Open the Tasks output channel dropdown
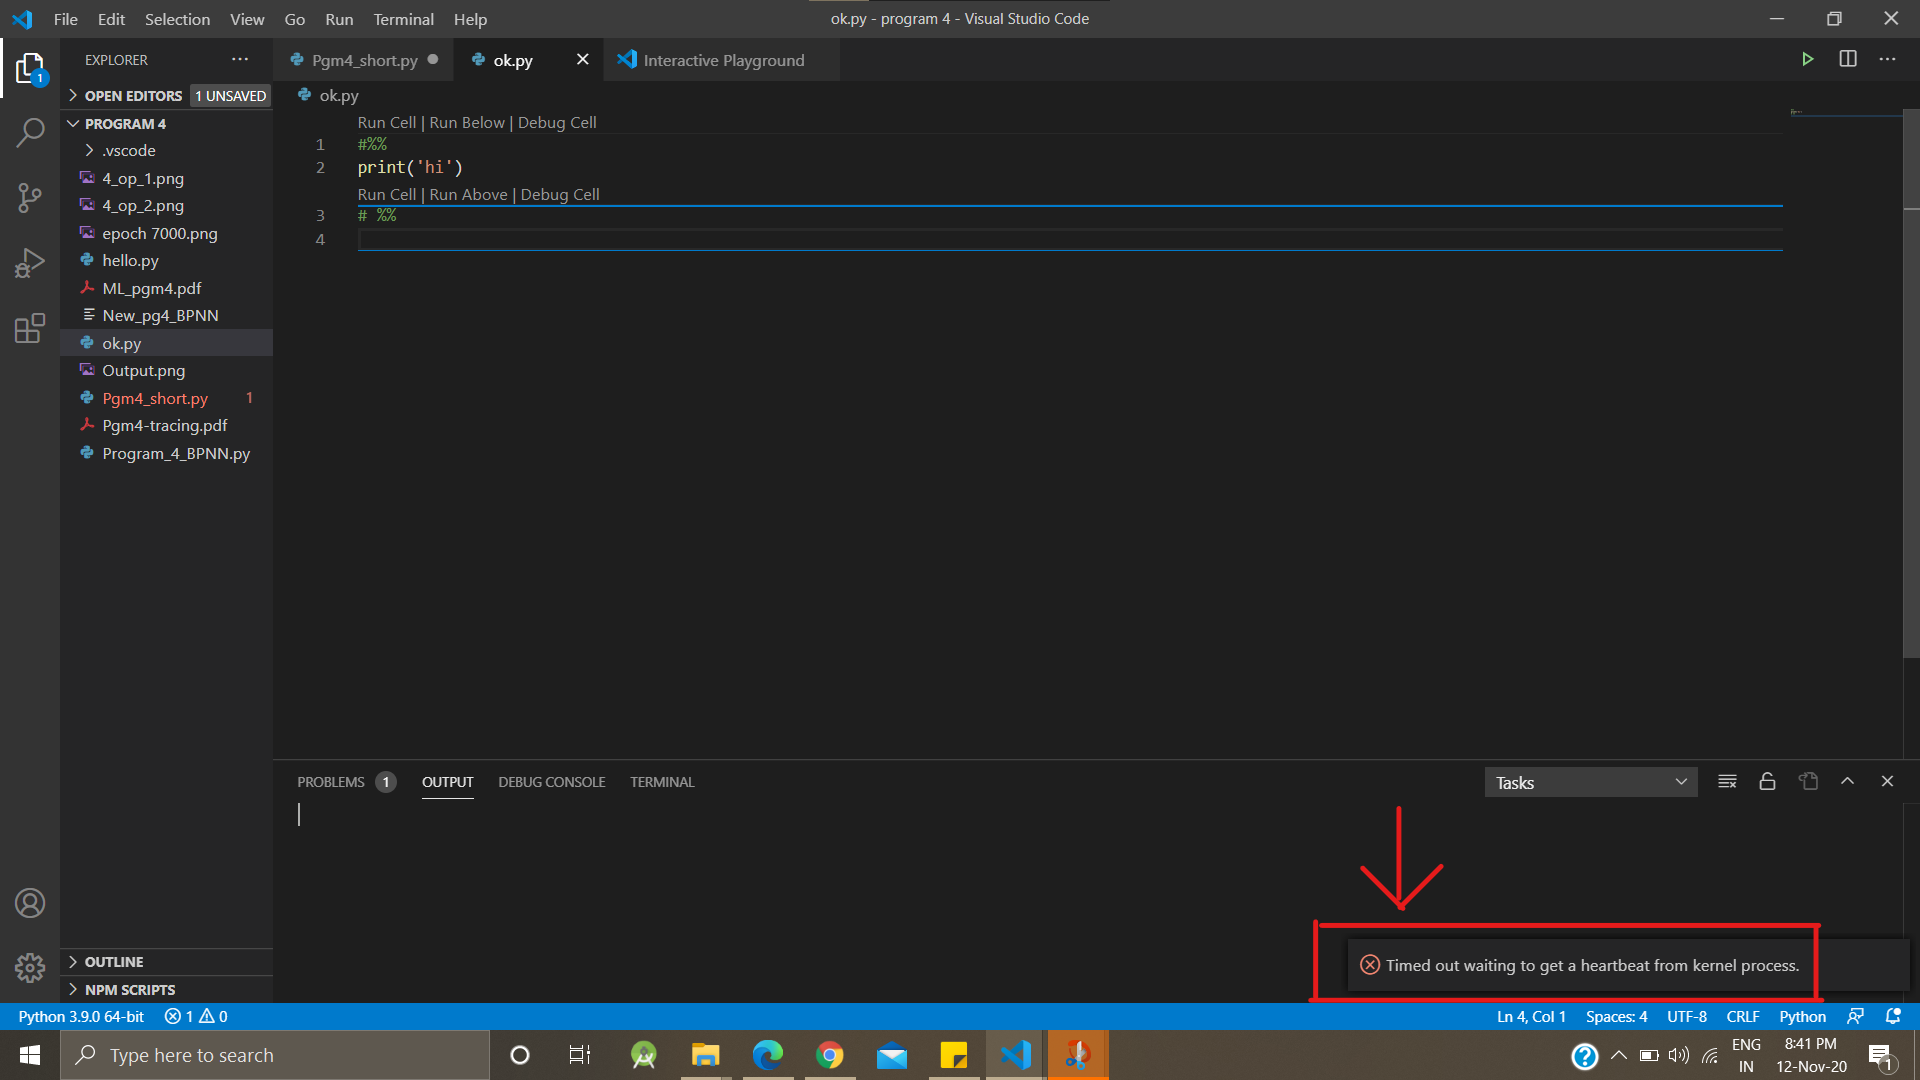The width and height of the screenshot is (1920, 1080). tap(1590, 783)
